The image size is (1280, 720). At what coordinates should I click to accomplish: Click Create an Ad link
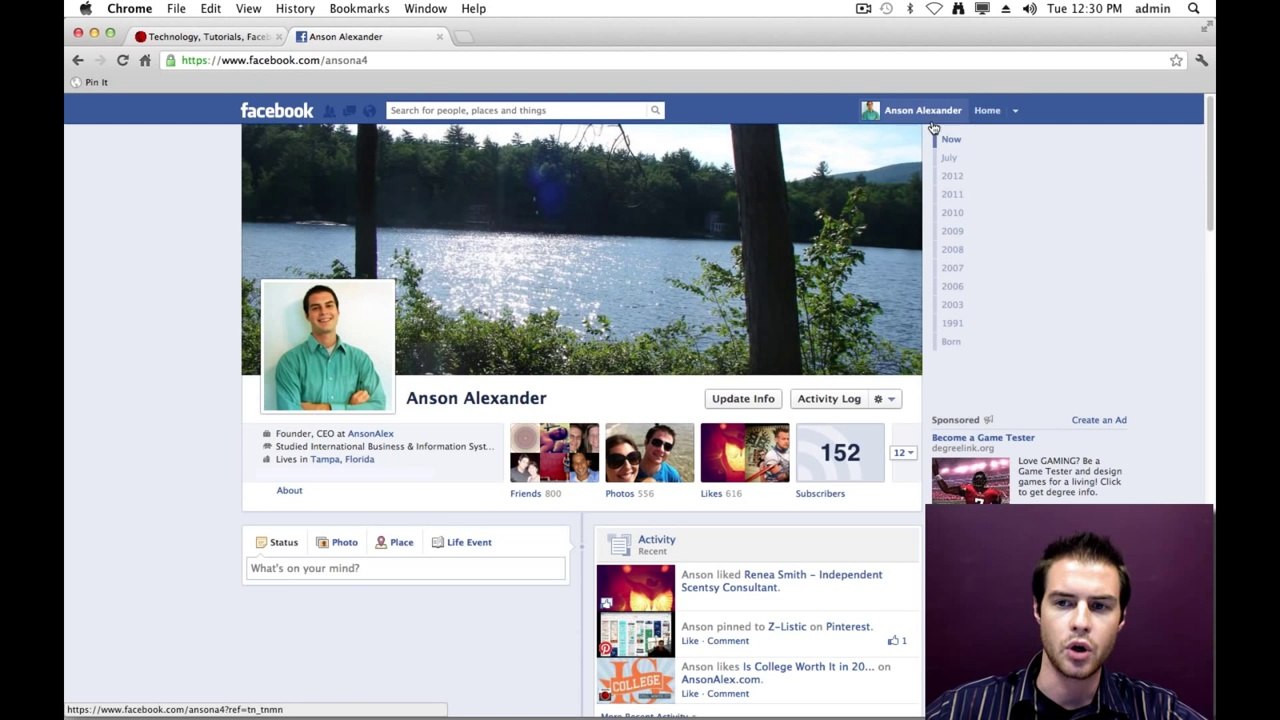tap(1099, 420)
